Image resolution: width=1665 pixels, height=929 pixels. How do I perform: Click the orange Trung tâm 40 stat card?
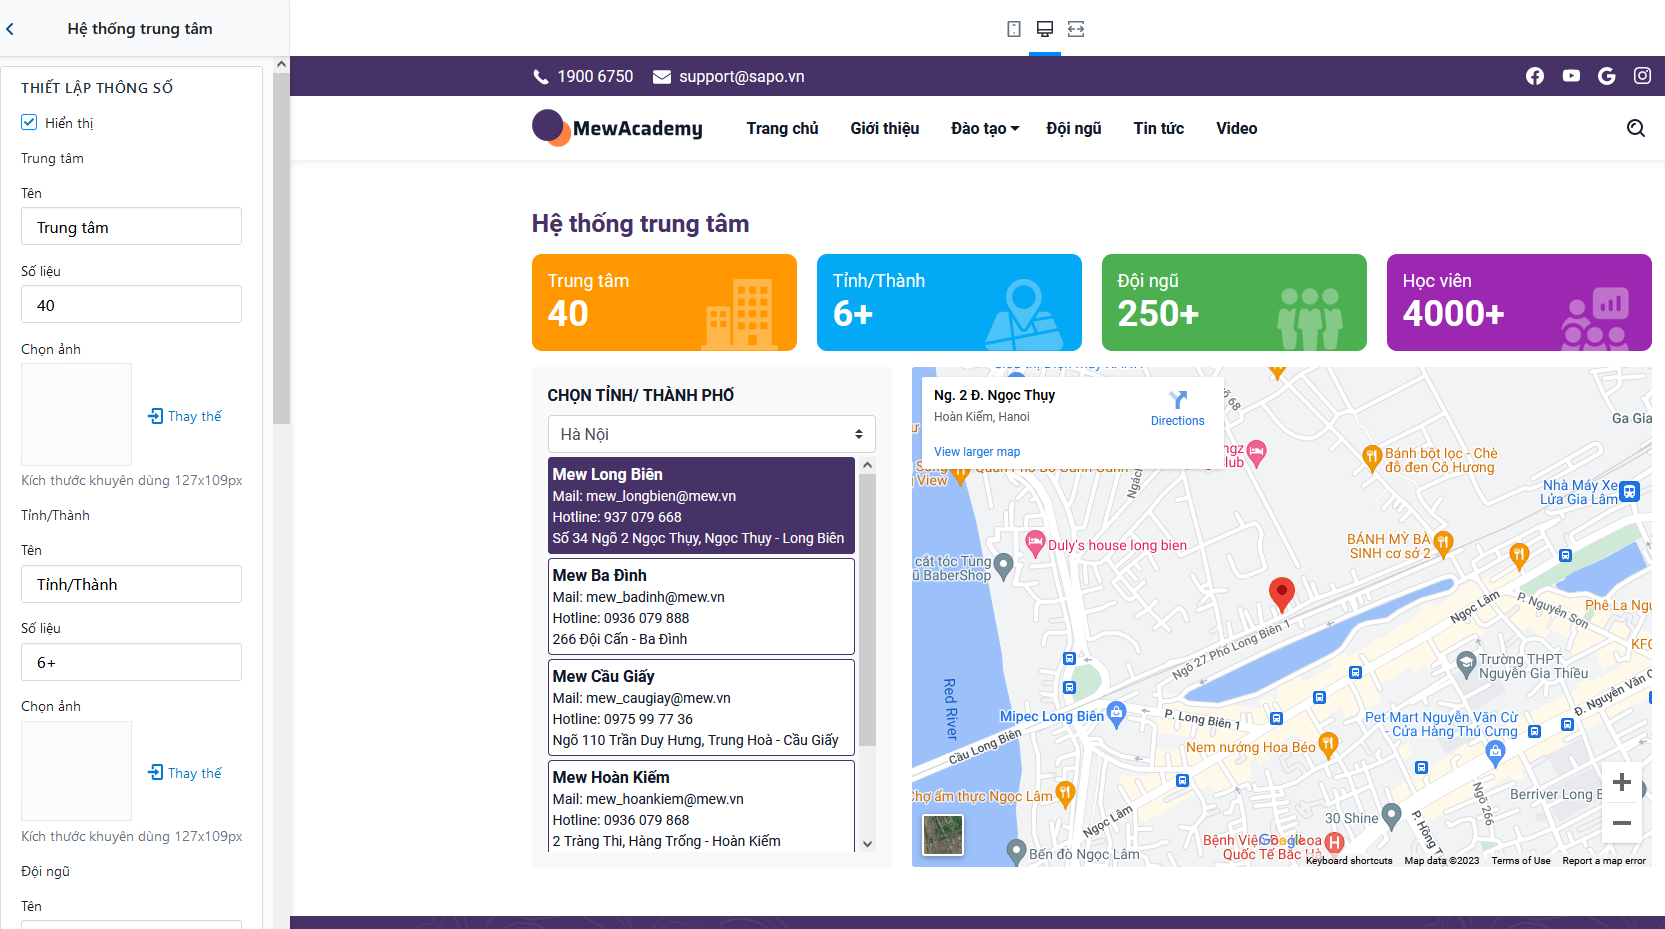click(664, 302)
